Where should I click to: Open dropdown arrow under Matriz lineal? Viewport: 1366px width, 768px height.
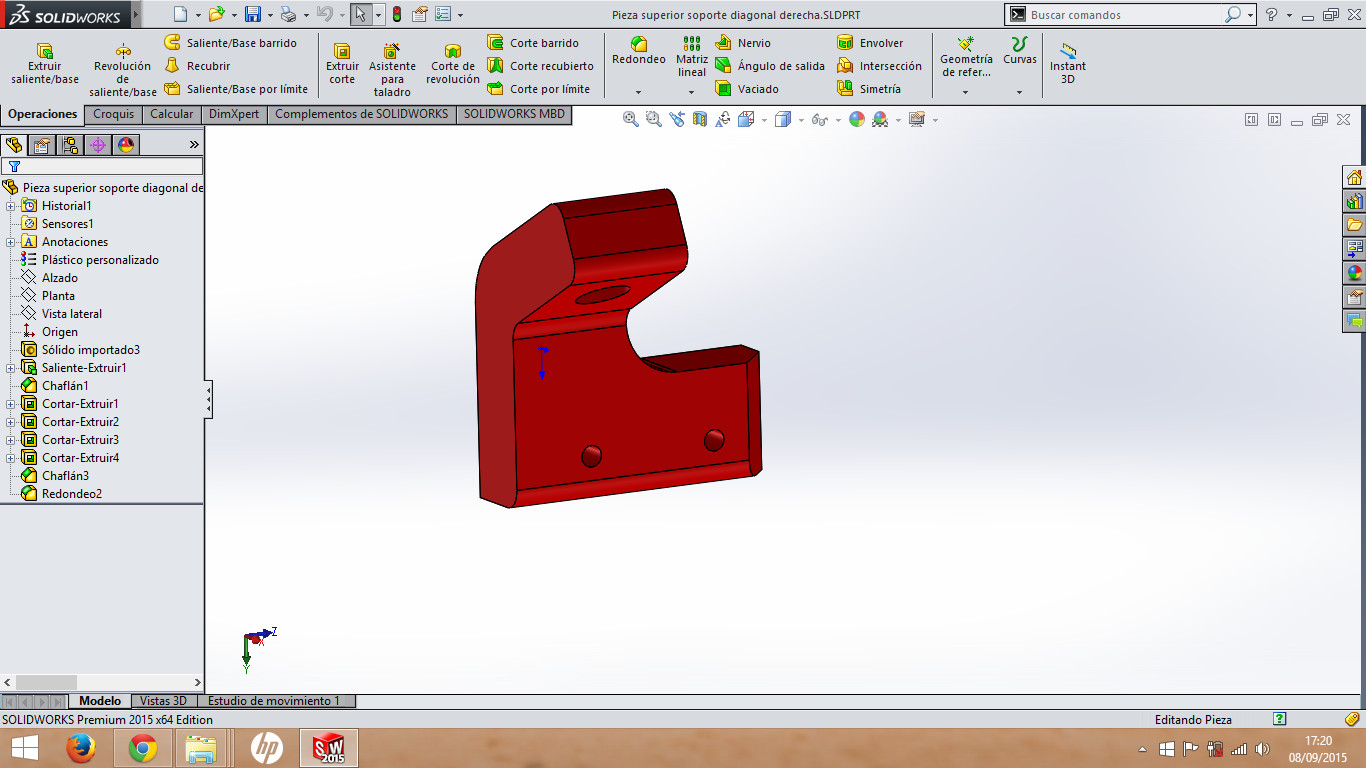692,92
